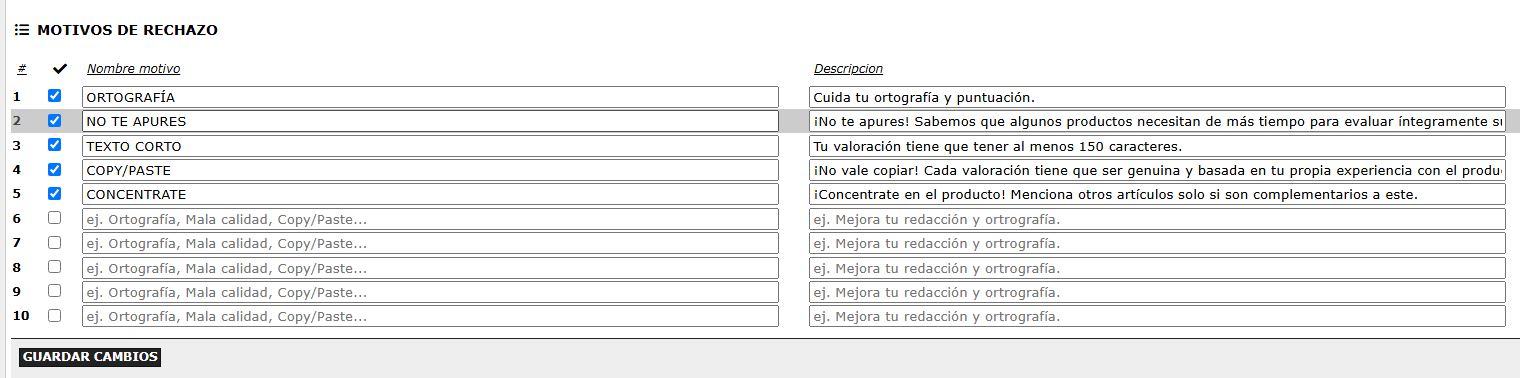Edit the '¡No vale copiar!' description field

coord(1157,170)
